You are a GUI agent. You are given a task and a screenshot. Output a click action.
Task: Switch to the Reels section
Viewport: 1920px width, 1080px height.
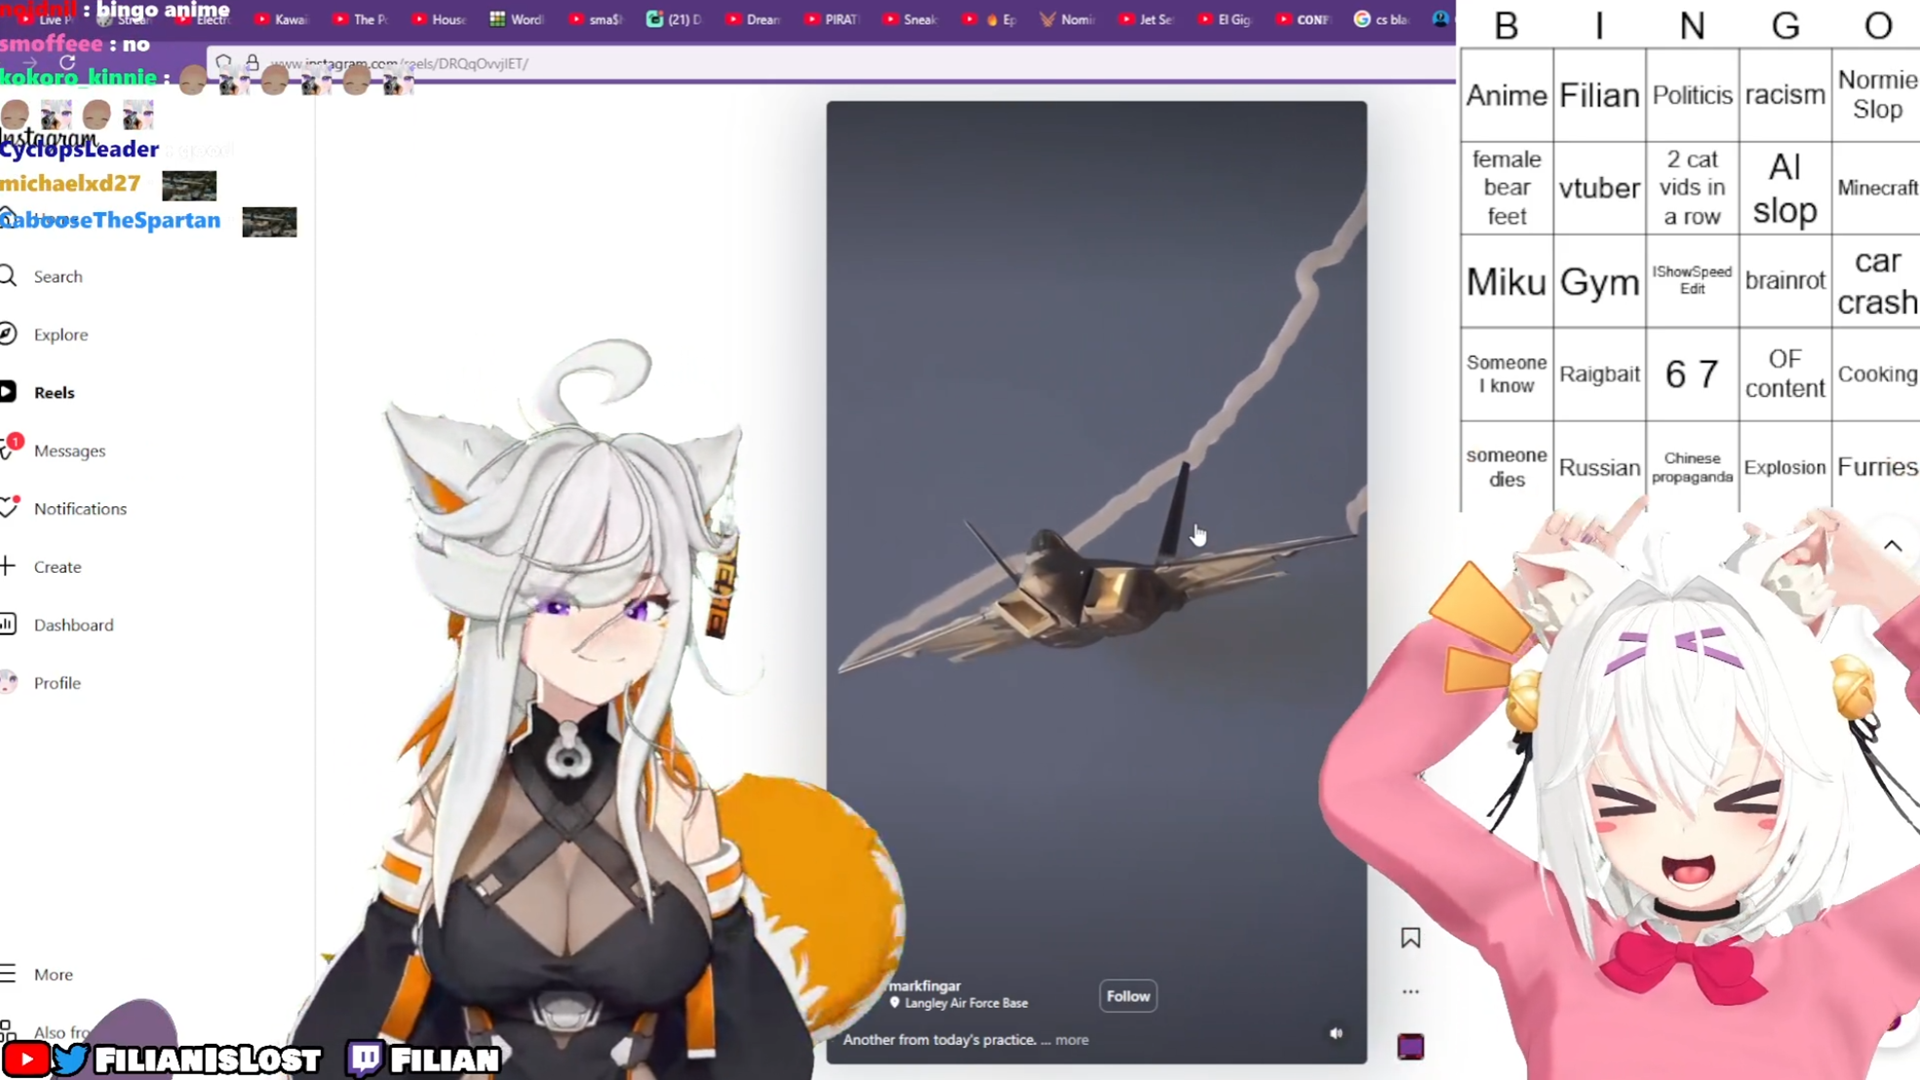point(53,393)
